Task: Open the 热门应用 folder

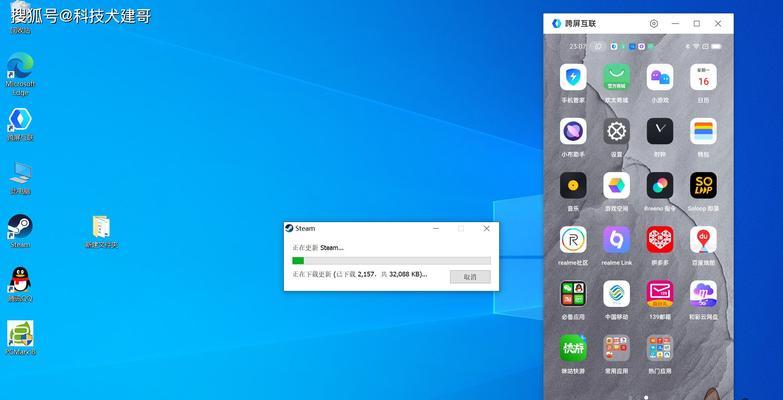Action: click(660, 348)
